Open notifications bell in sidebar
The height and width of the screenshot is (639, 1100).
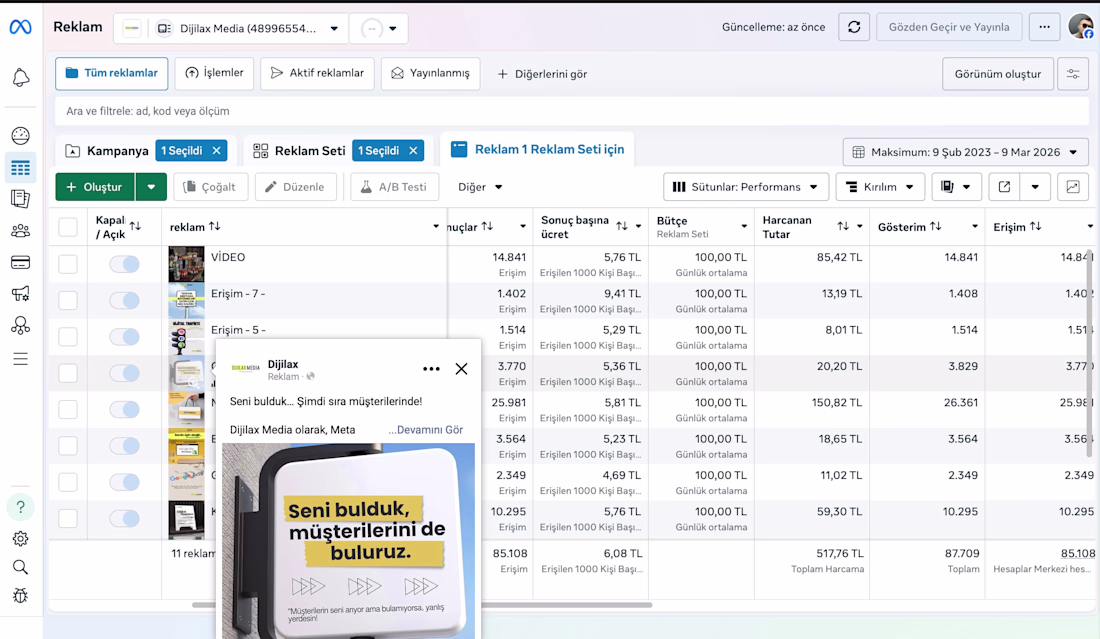20,77
